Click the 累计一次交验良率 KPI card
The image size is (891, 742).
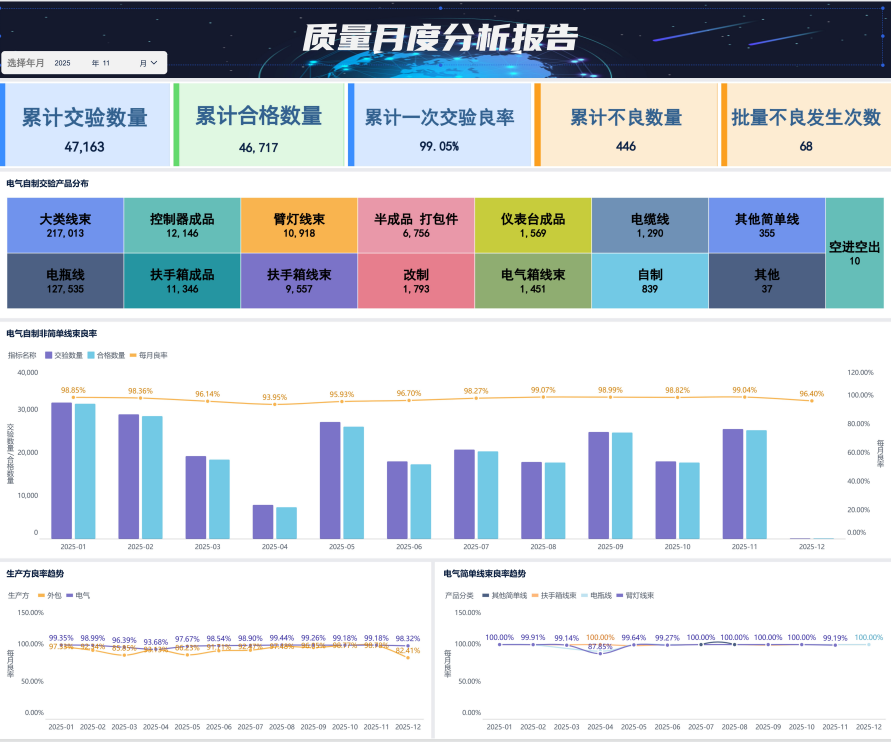[x=439, y=125]
